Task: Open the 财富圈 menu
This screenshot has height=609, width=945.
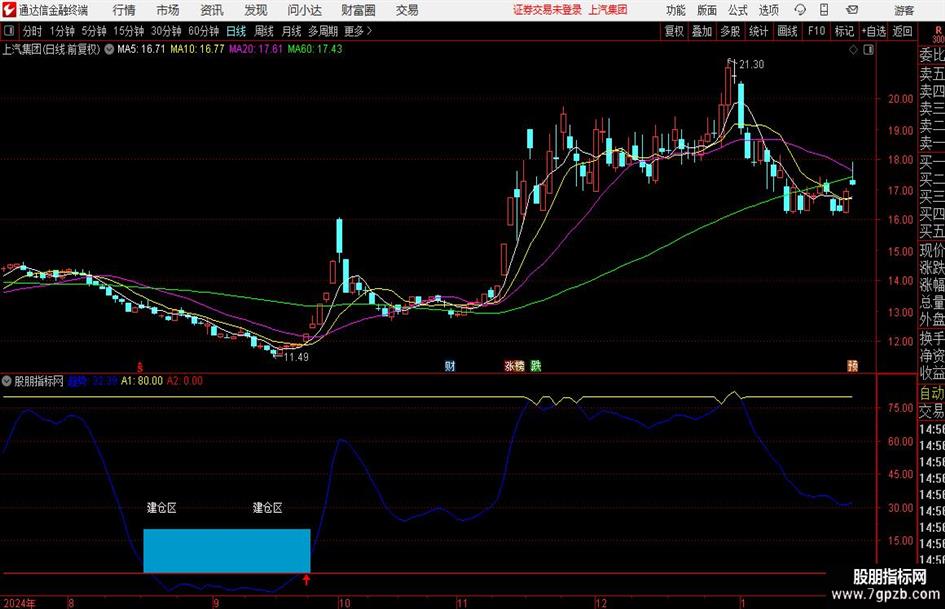Action: tap(358, 10)
